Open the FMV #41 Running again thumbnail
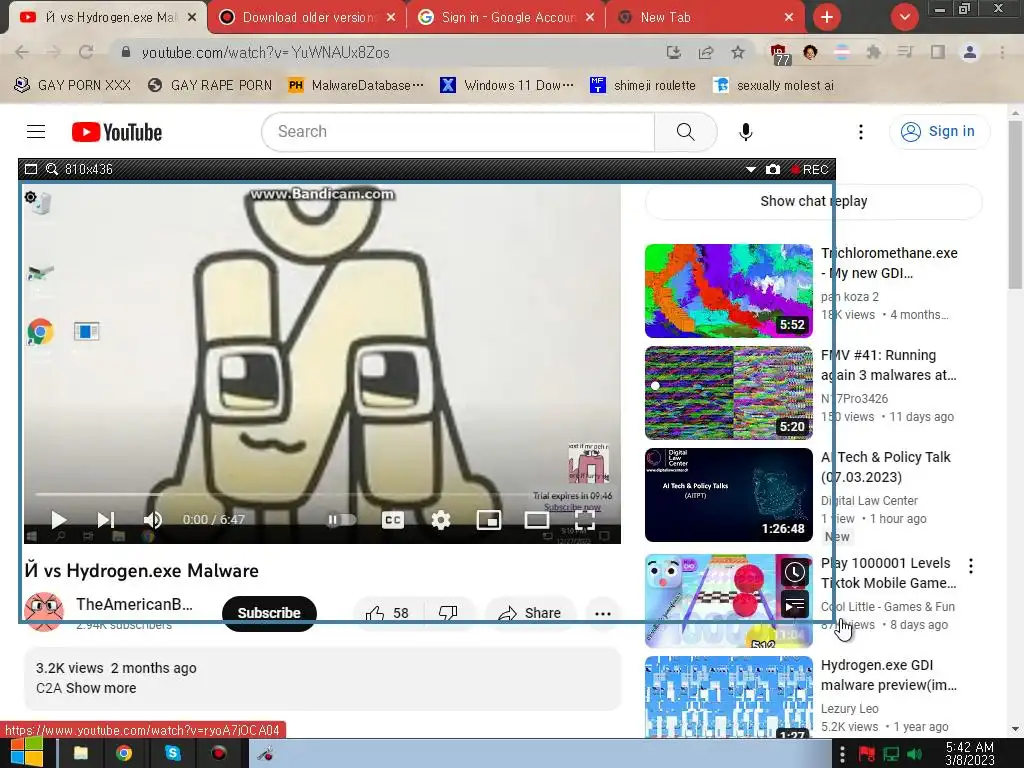The width and height of the screenshot is (1024, 768). 729,392
